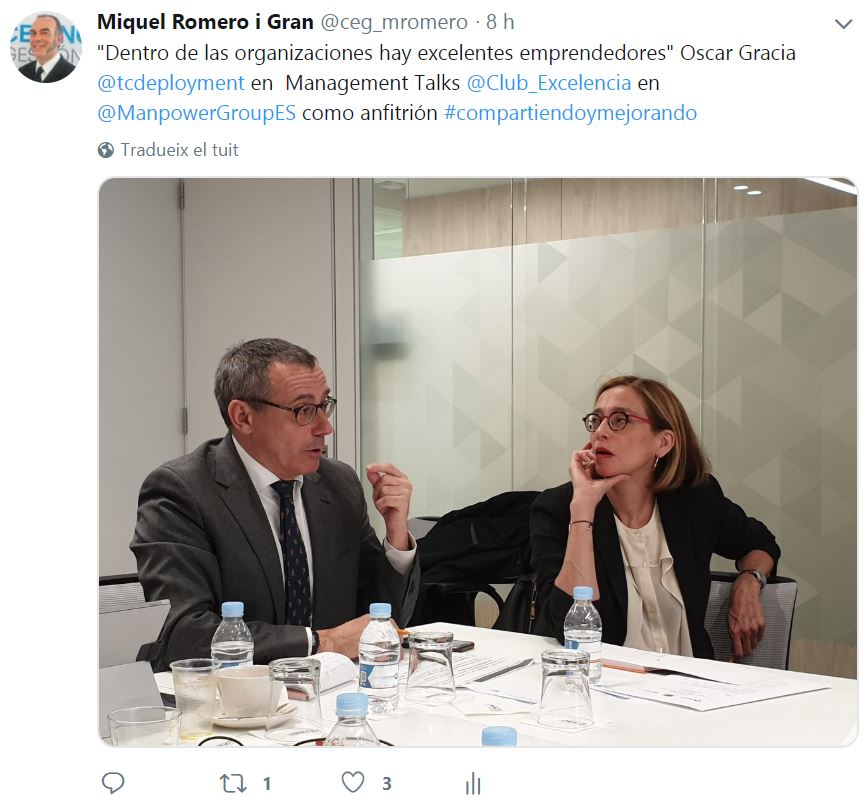
Task: Expand the tweet options chevron menu
Action: [x=843, y=24]
